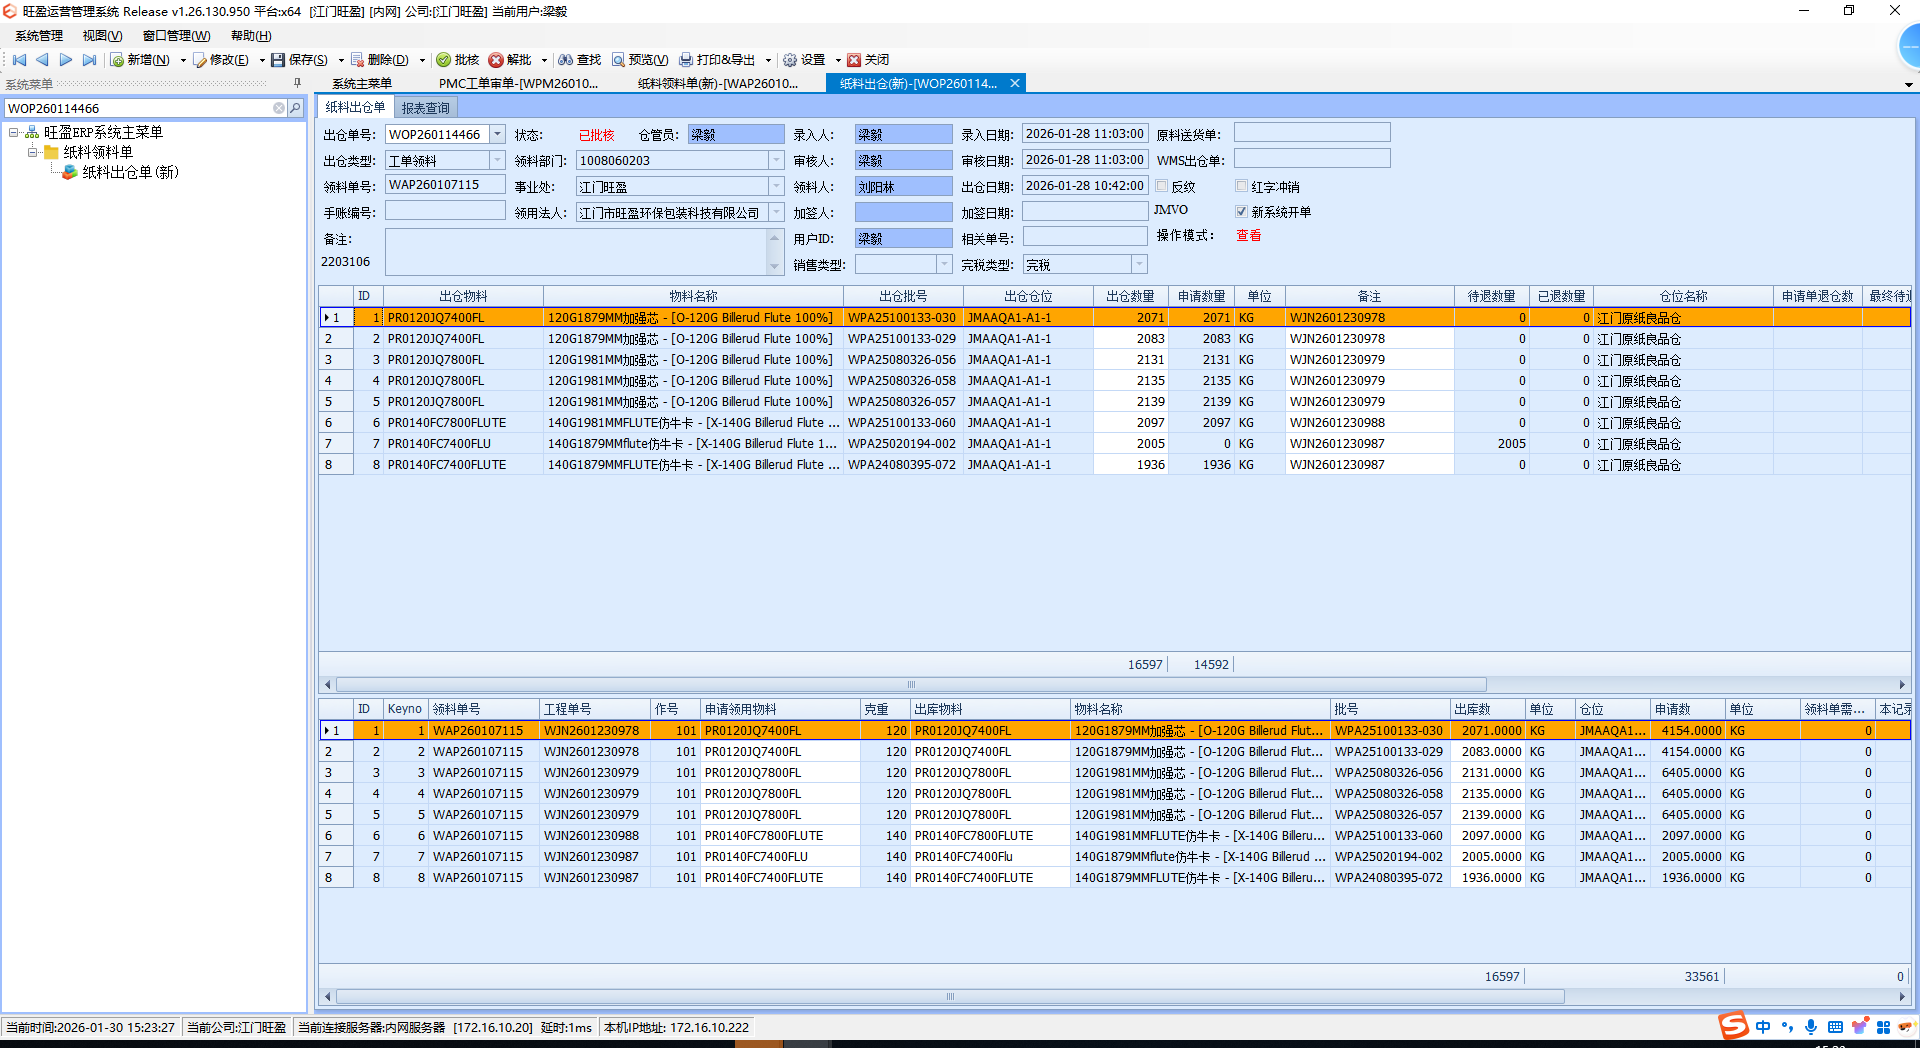The width and height of the screenshot is (1920, 1048).
Task: Open the 打印&导出 dropdown arrow
Action: coord(768,60)
